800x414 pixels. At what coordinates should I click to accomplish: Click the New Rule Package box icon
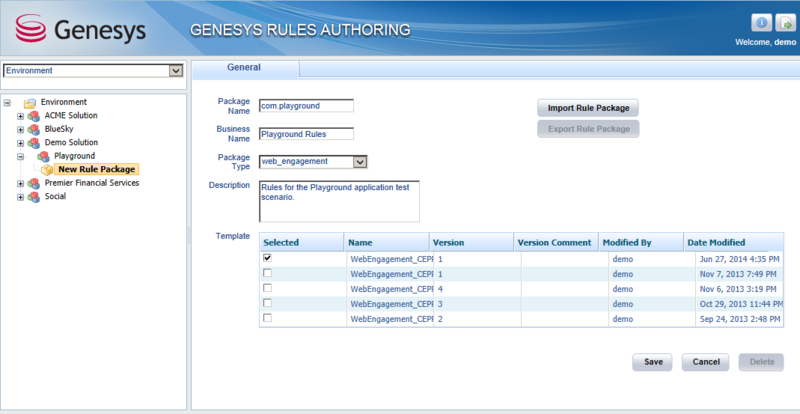pos(47,169)
